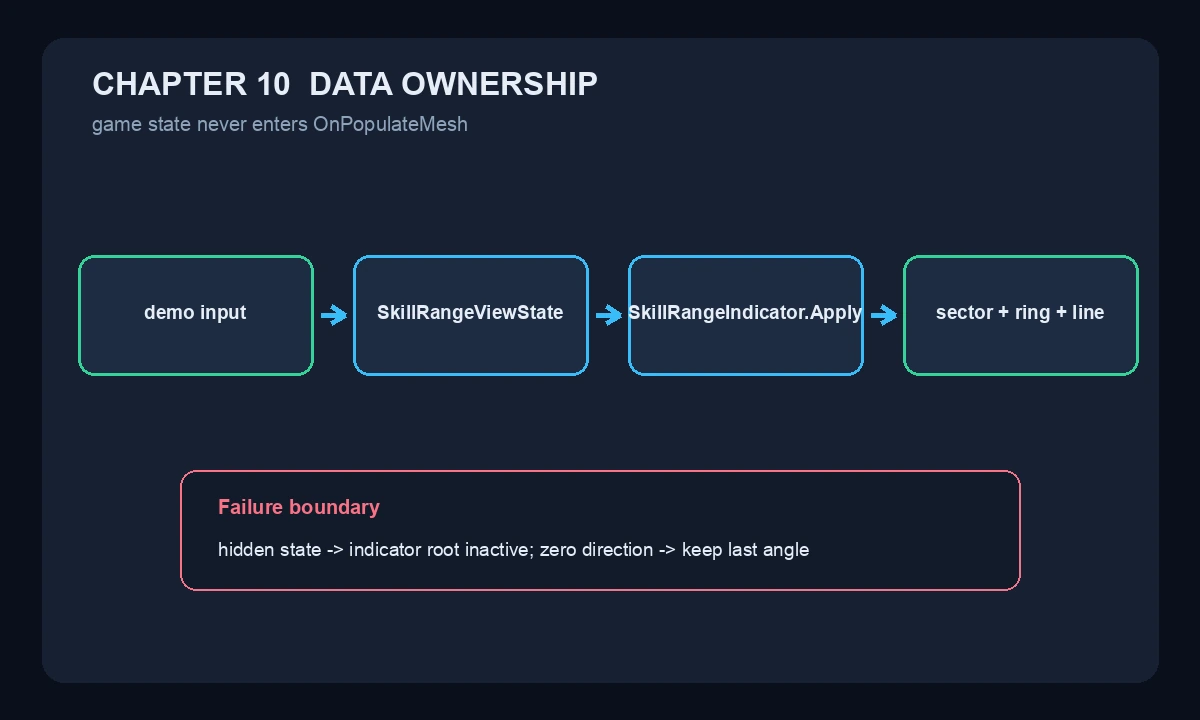Viewport: 1200px width, 720px height.
Task: Select the sector + ring + line box
Action: (1021, 316)
